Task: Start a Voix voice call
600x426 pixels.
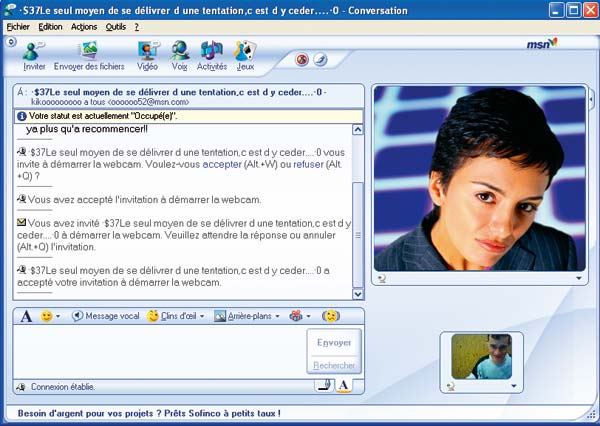Action: (180, 55)
